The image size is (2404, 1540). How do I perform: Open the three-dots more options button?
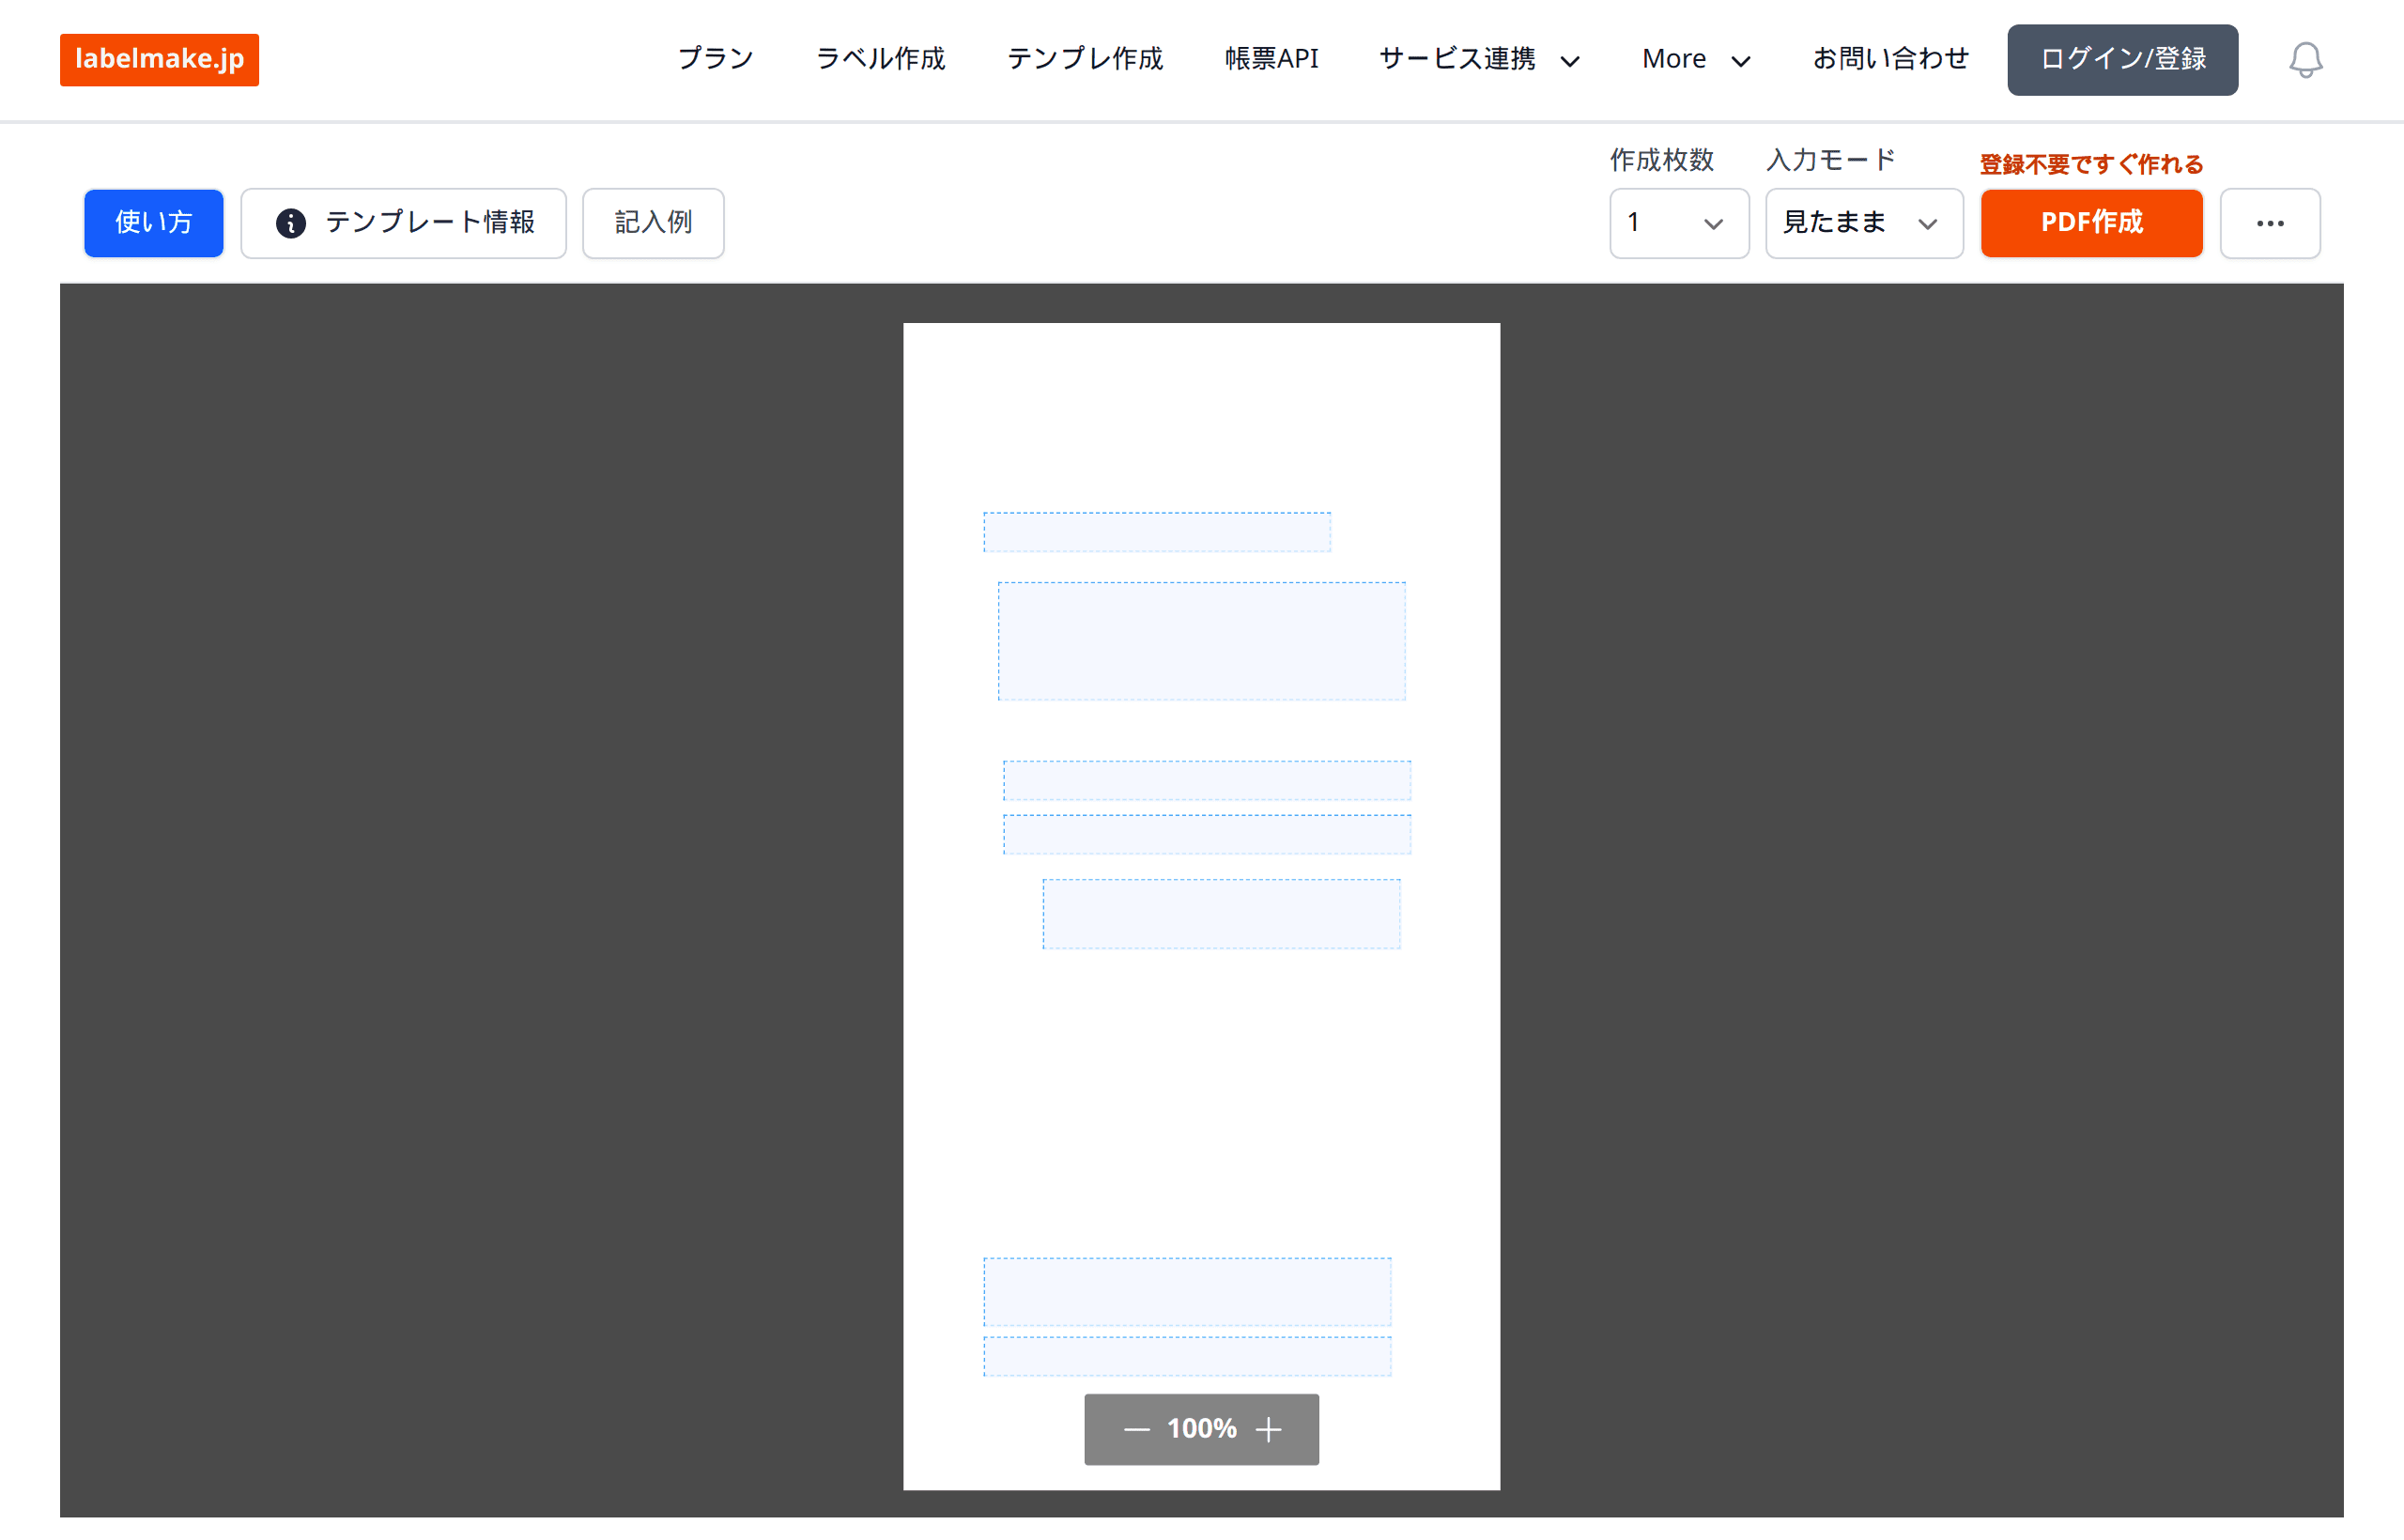(2270, 223)
